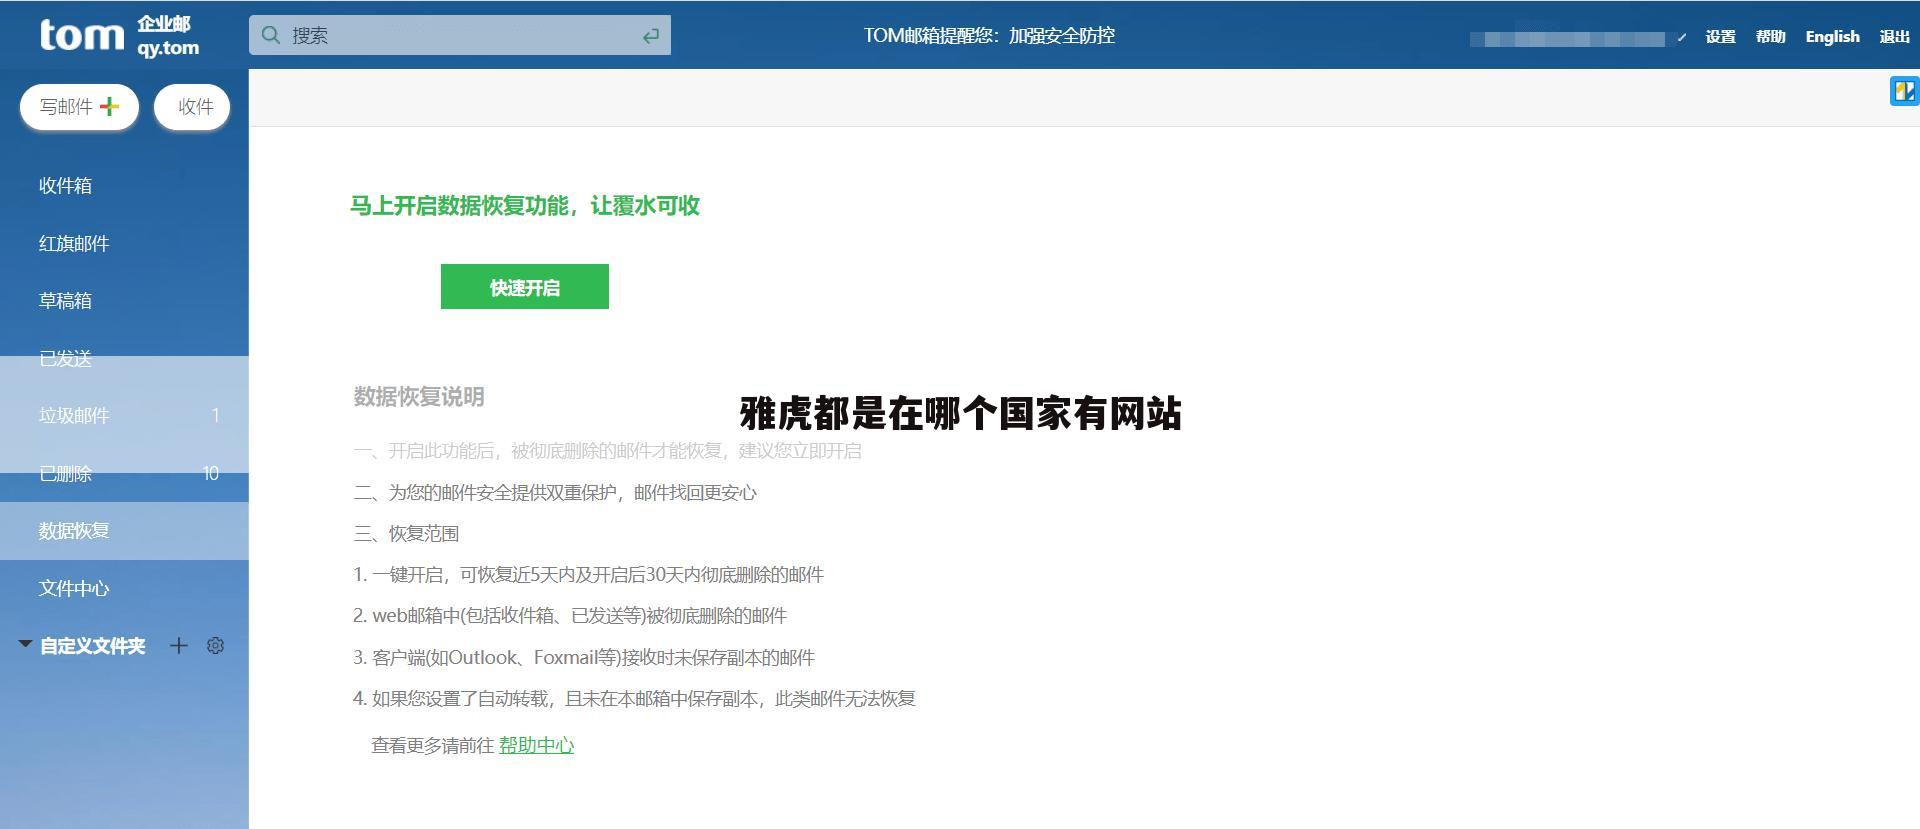Open 已发送 folder
Image resolution: width=1920 pixels, height=829 pixels.
[124, 358]
